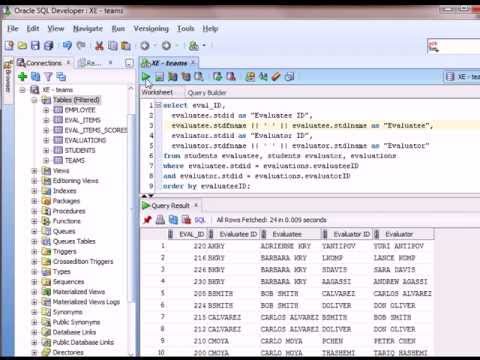Viewport: 480px width, 360px height.
Task: Click the EVAL_ID column header
Action: coord(187,234)
